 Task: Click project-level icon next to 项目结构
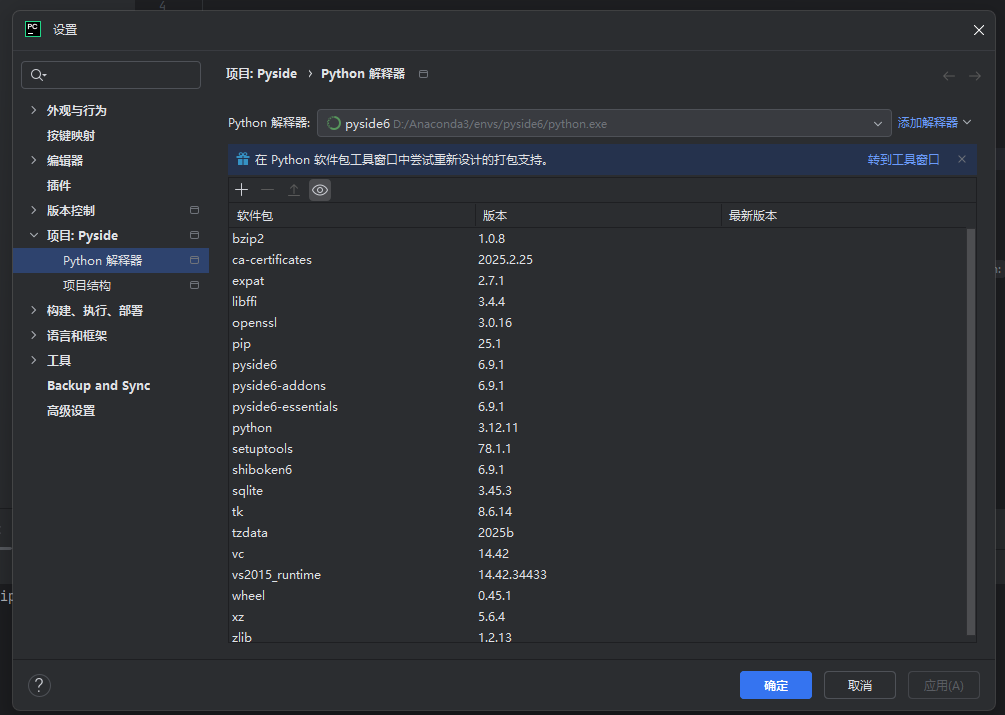(x=194, y=285)
